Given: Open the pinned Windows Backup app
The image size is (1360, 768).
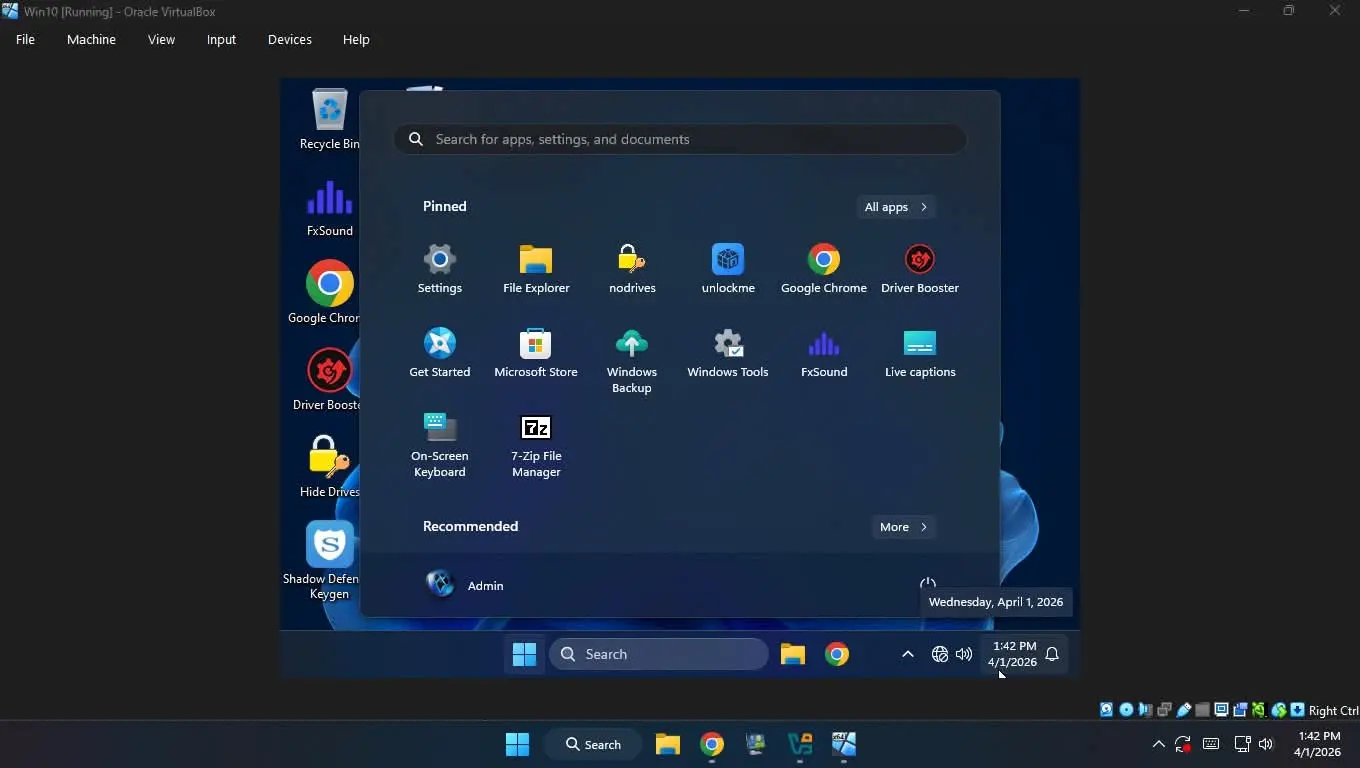Looking at the screenshot, I should [632, 361].
